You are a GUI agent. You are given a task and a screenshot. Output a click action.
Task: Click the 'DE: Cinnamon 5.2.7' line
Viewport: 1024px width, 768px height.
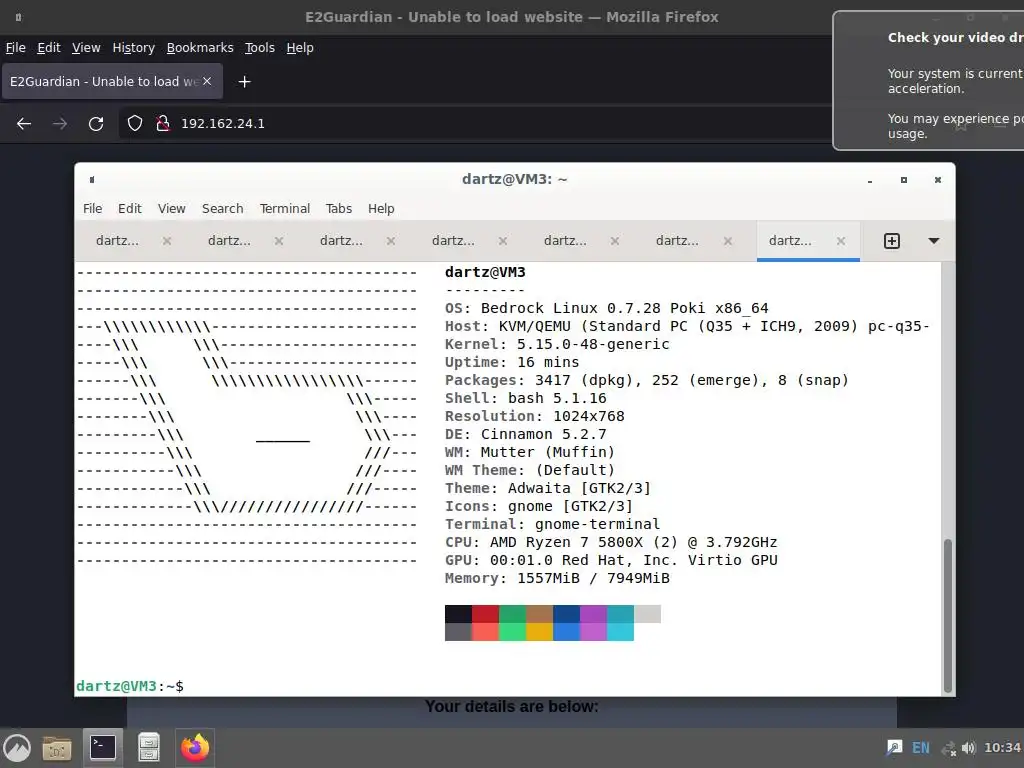(526, 434)
